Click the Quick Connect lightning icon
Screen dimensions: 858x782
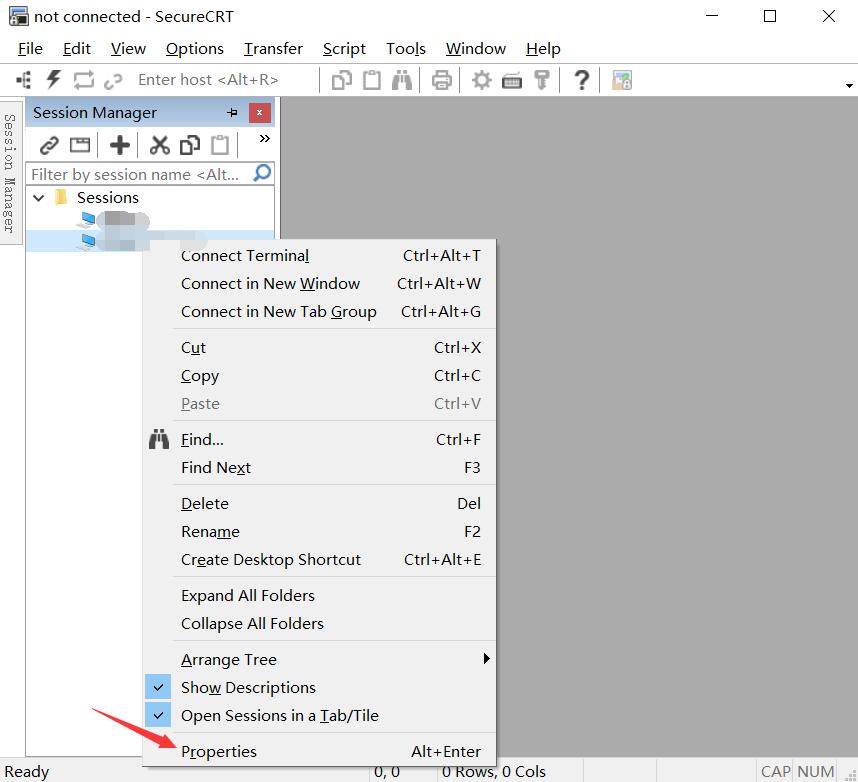tap(53, 80)
